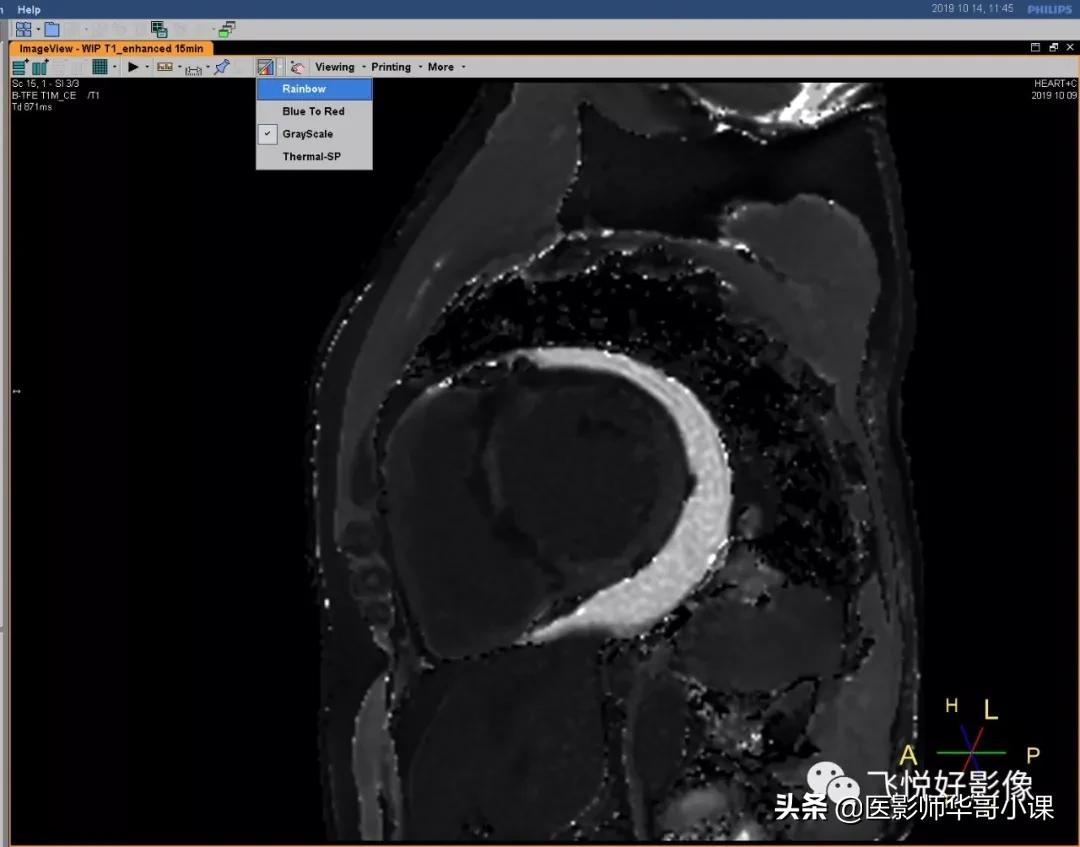Select the ImageView WIP T1_enhanced tab
The height and width of the screenshot is (847, 1080).
tap(110, 48)
